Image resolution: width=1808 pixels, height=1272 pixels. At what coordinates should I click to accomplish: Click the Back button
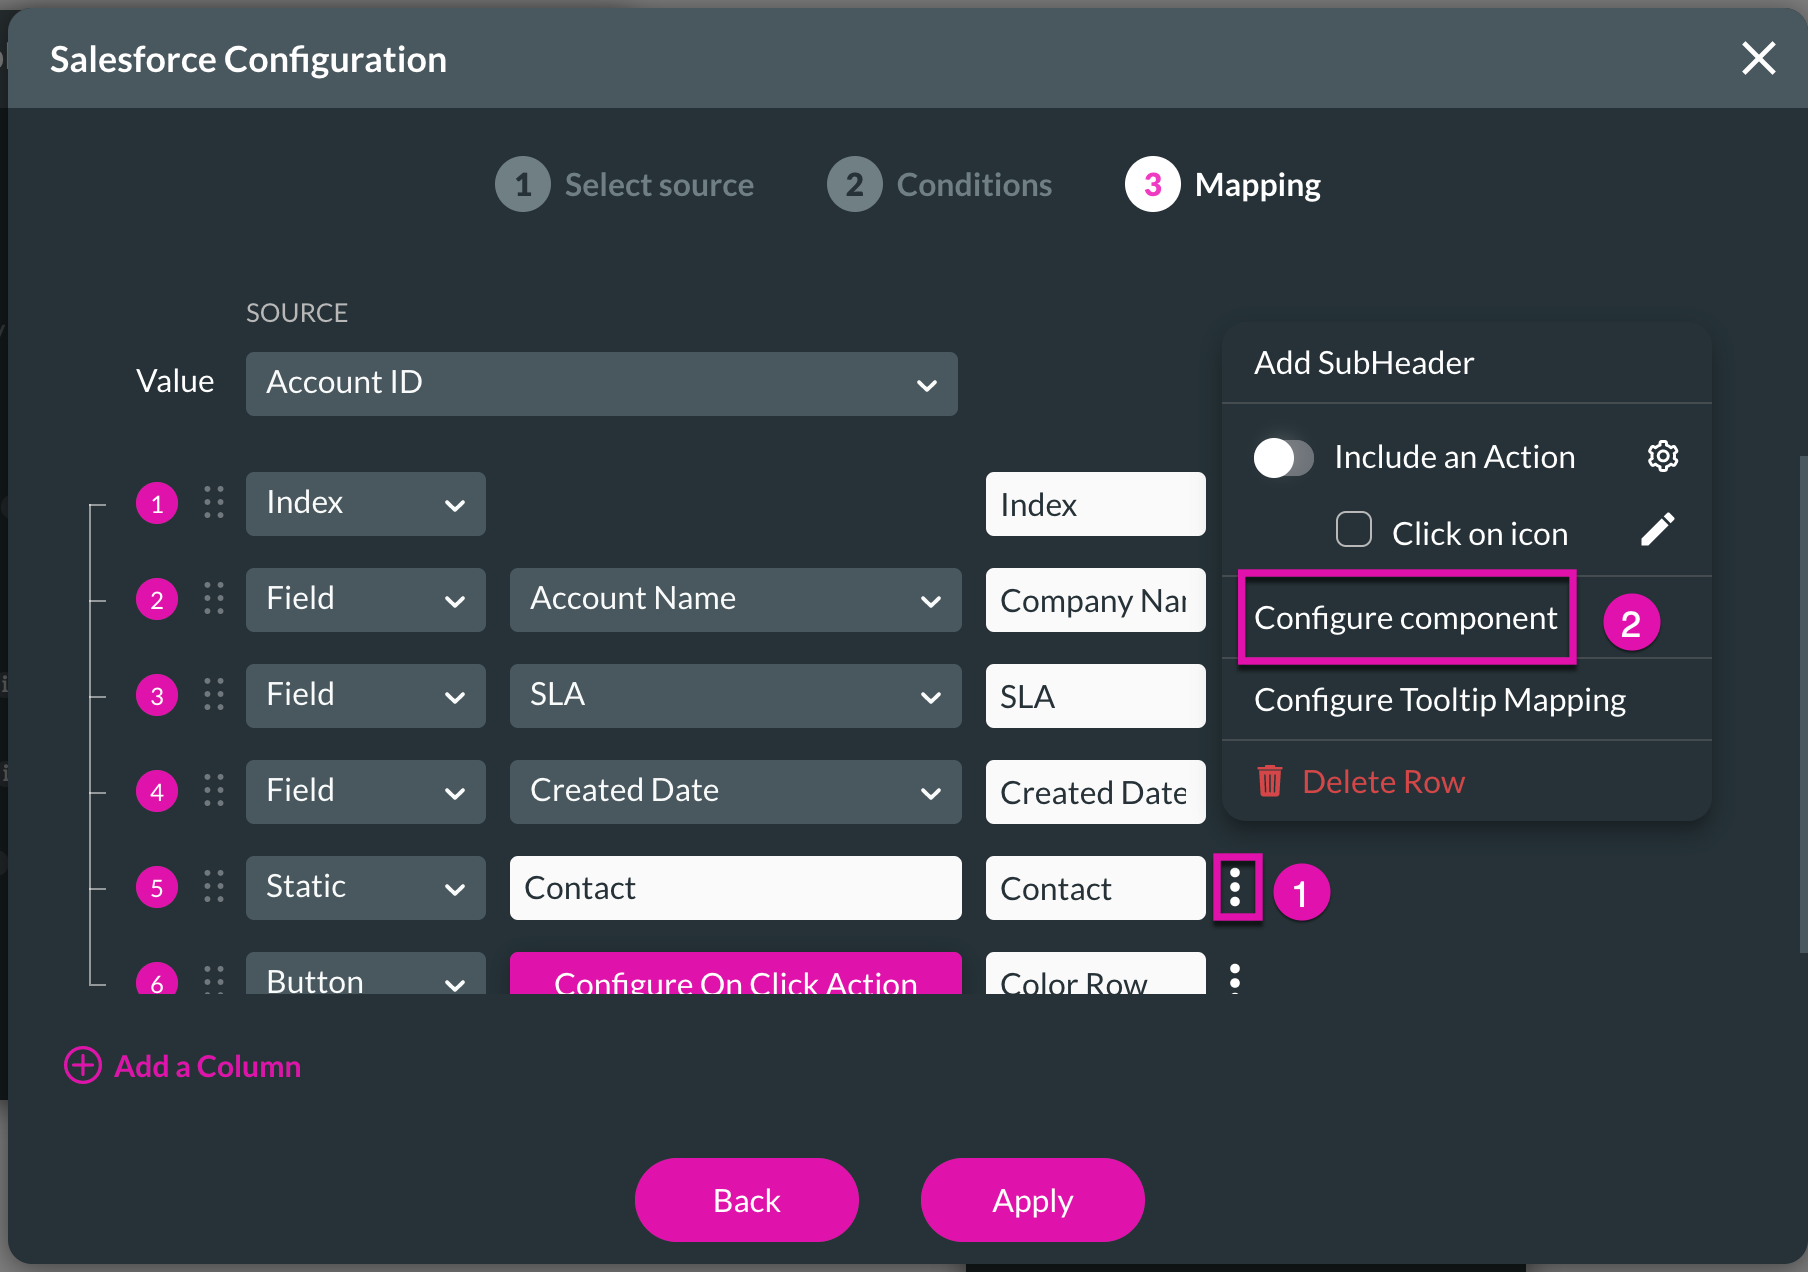[x=747, y=1200]
